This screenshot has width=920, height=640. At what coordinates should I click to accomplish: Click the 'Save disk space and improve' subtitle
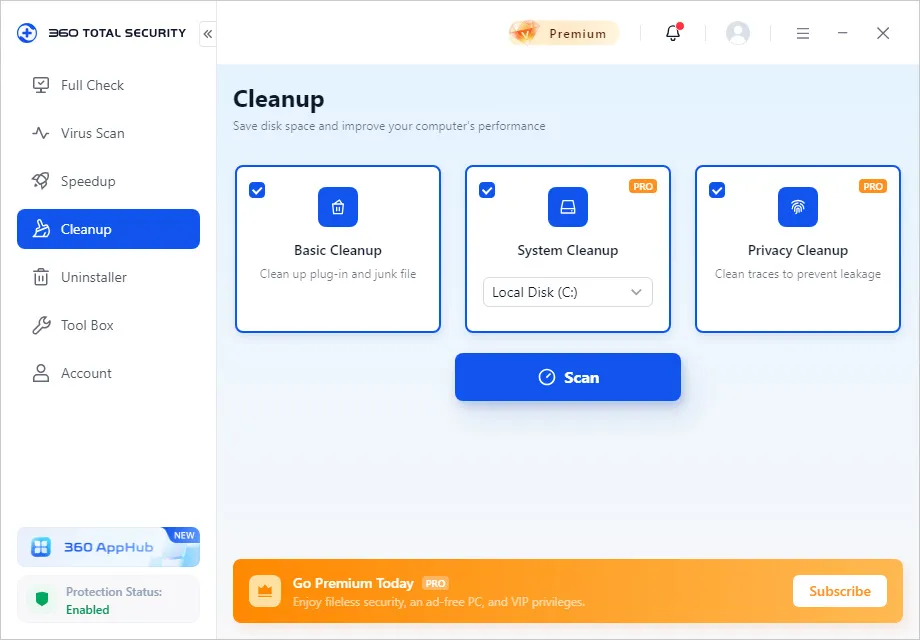pos(389,126)
